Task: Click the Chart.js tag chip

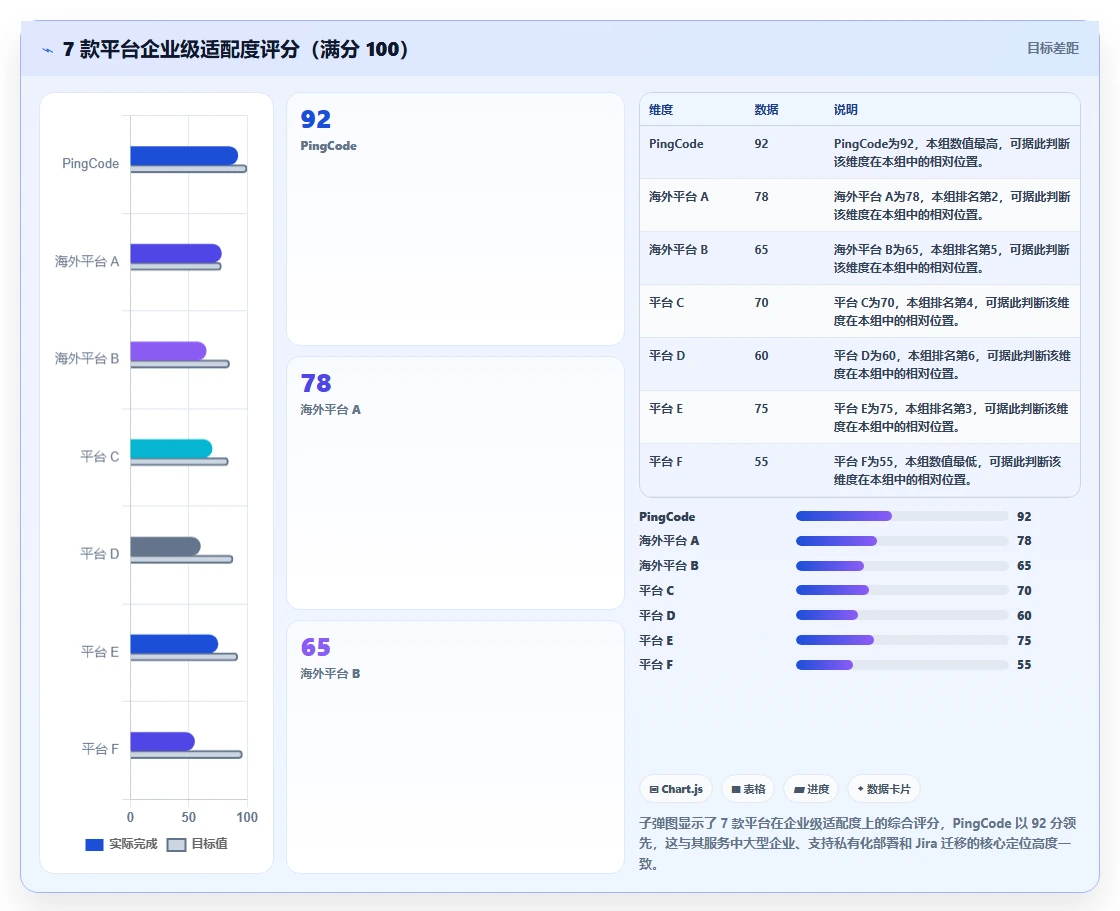Action: point(676,789)
